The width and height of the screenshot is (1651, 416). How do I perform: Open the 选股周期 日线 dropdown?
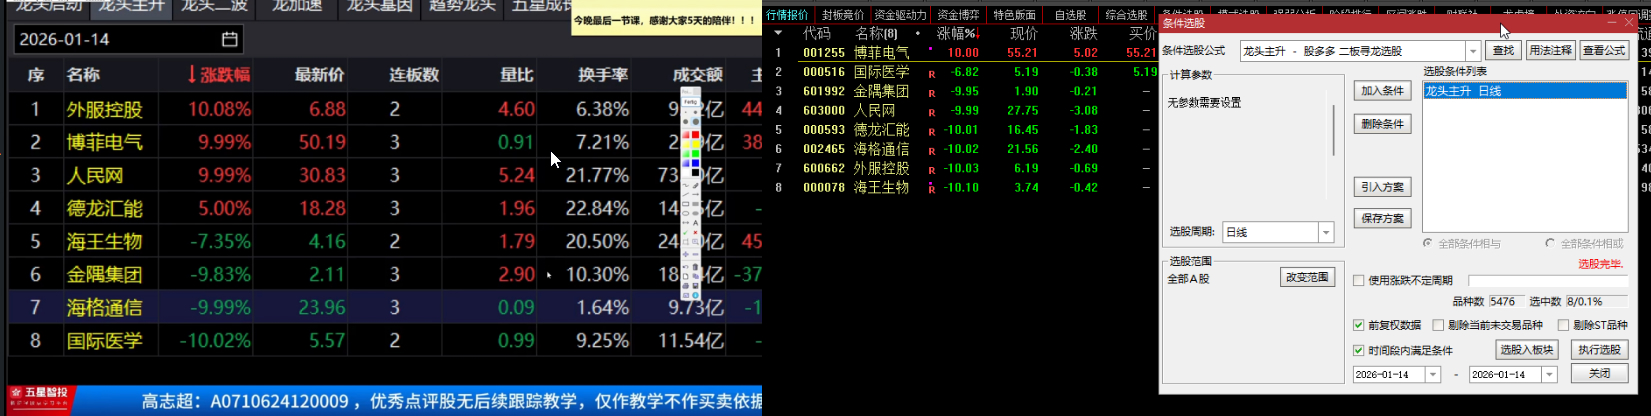pos(1326,232)
